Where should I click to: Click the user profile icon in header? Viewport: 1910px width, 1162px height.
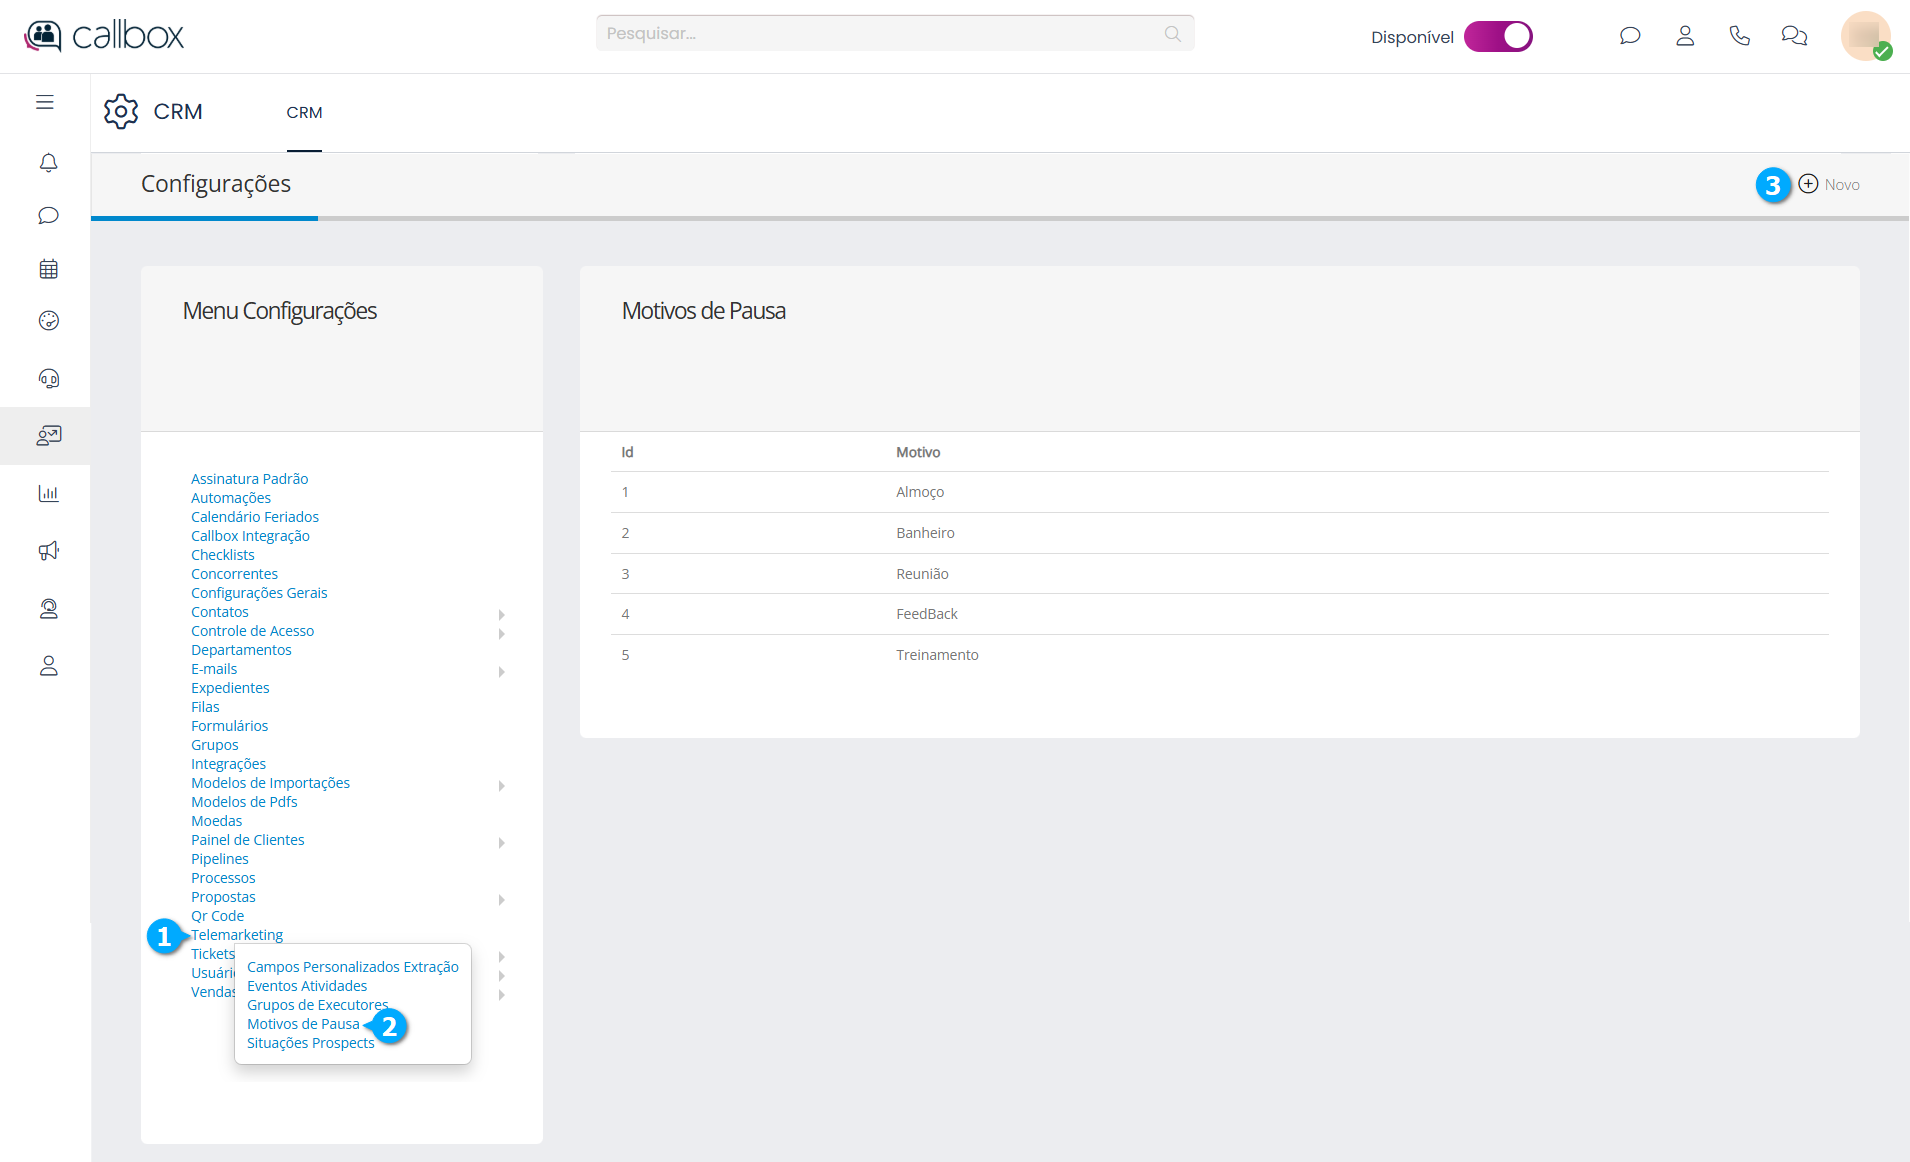(x=1685, y=36)
